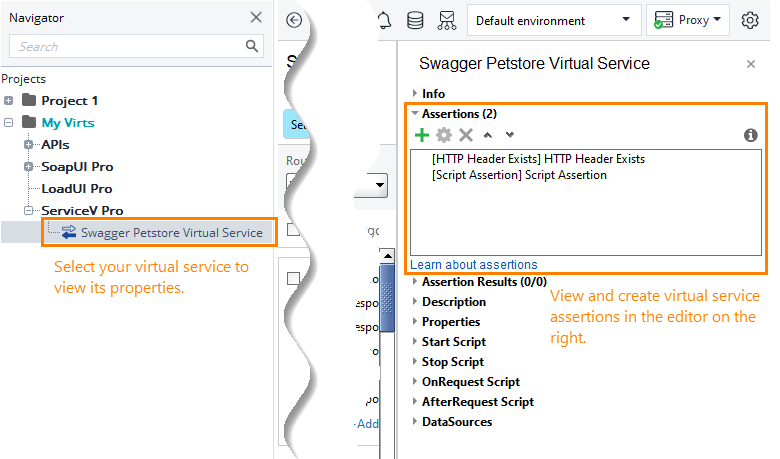Select the HTTP Header Exists assertion
The width and height of the screenshot is (780, 459).
click(538, 159)
